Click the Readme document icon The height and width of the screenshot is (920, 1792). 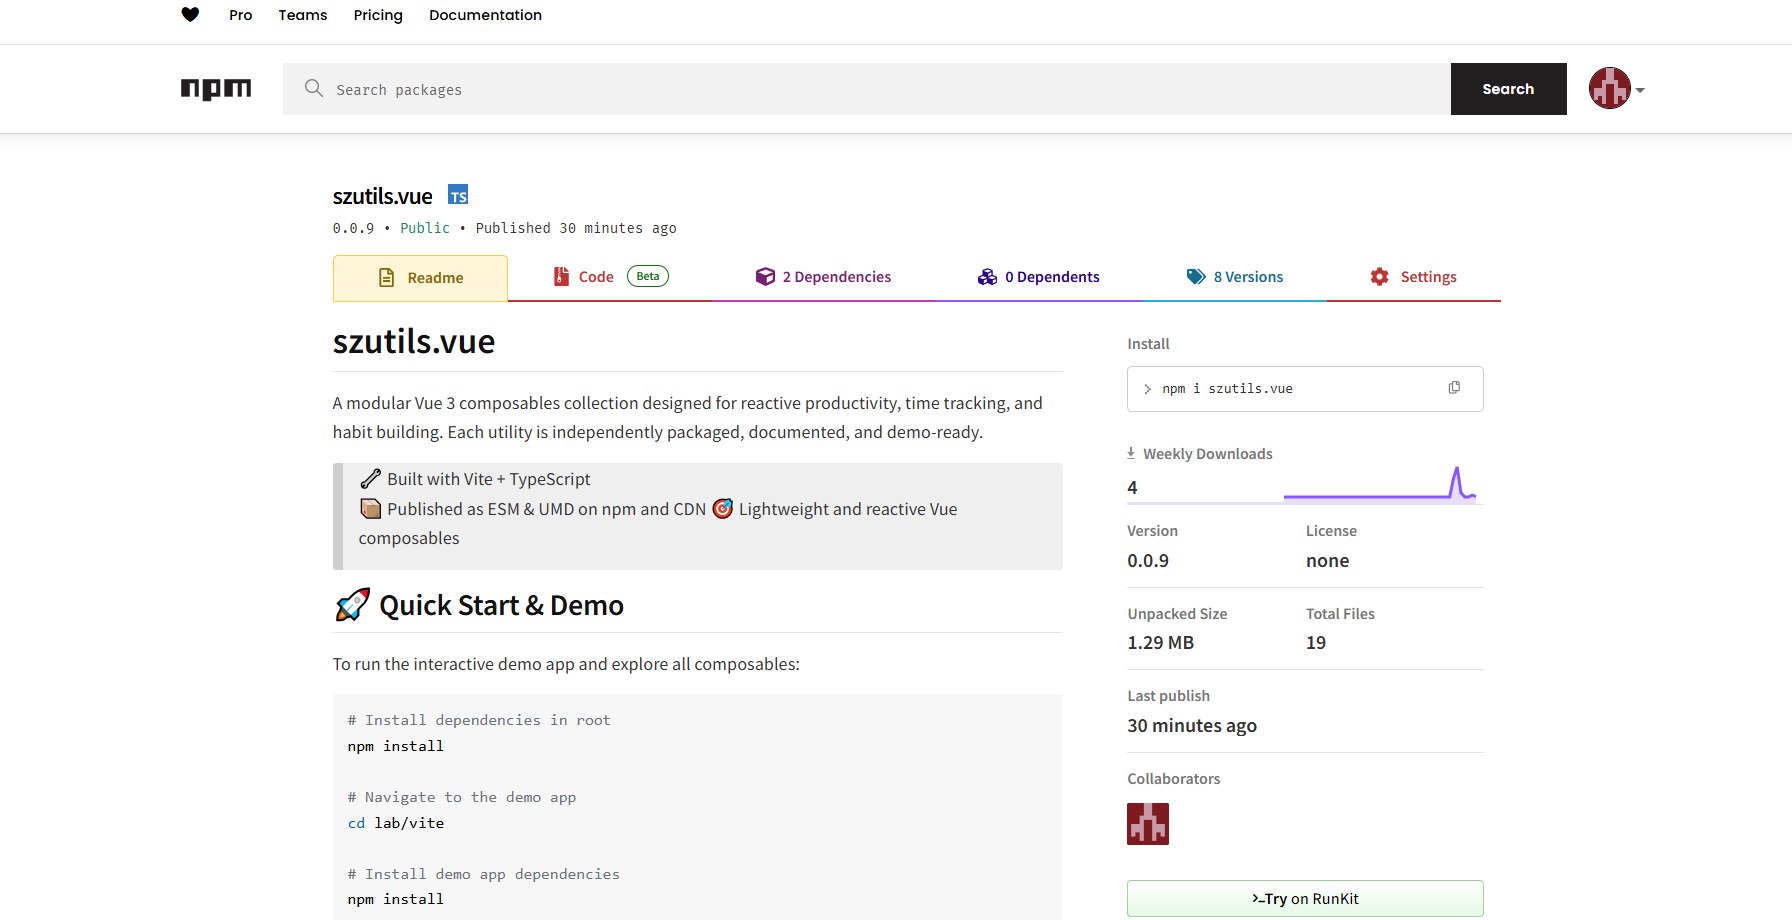tap(387, 278)
